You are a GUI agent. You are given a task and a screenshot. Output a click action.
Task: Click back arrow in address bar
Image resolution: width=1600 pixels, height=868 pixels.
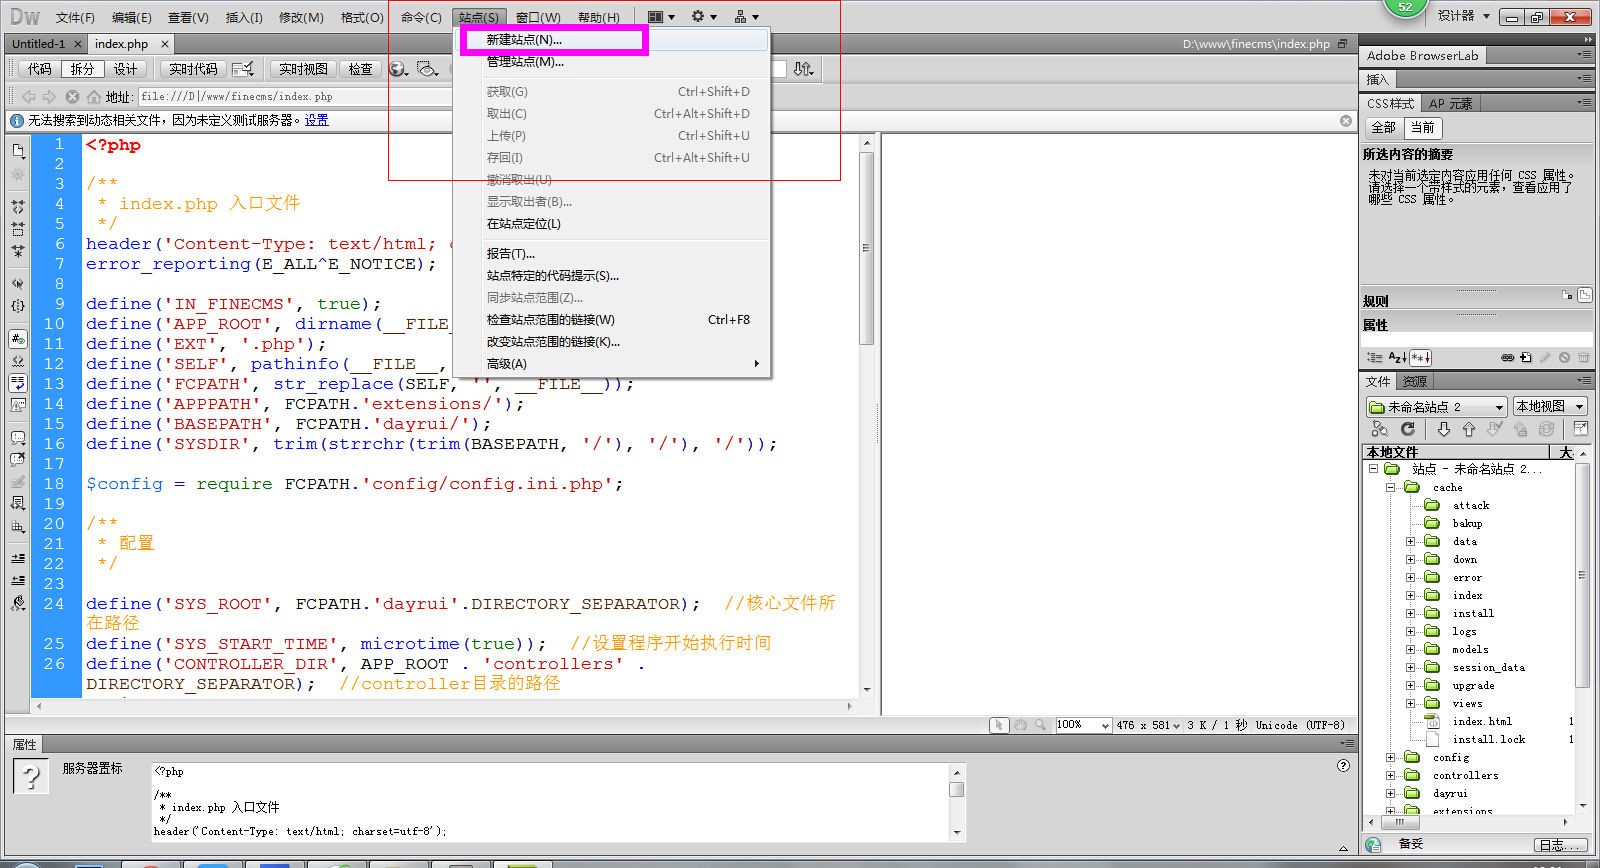28,97
